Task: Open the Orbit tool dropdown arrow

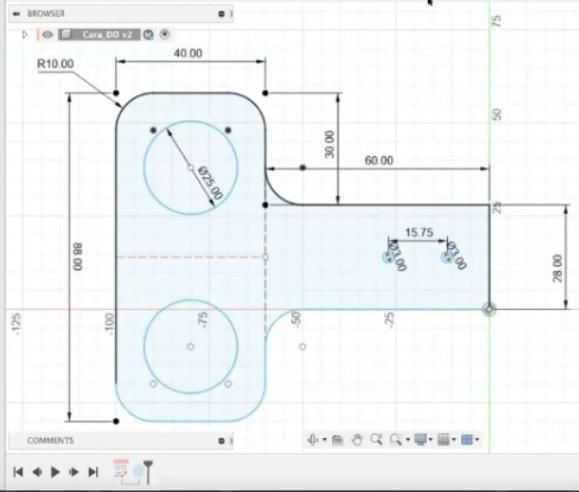Action: [325, 440]
